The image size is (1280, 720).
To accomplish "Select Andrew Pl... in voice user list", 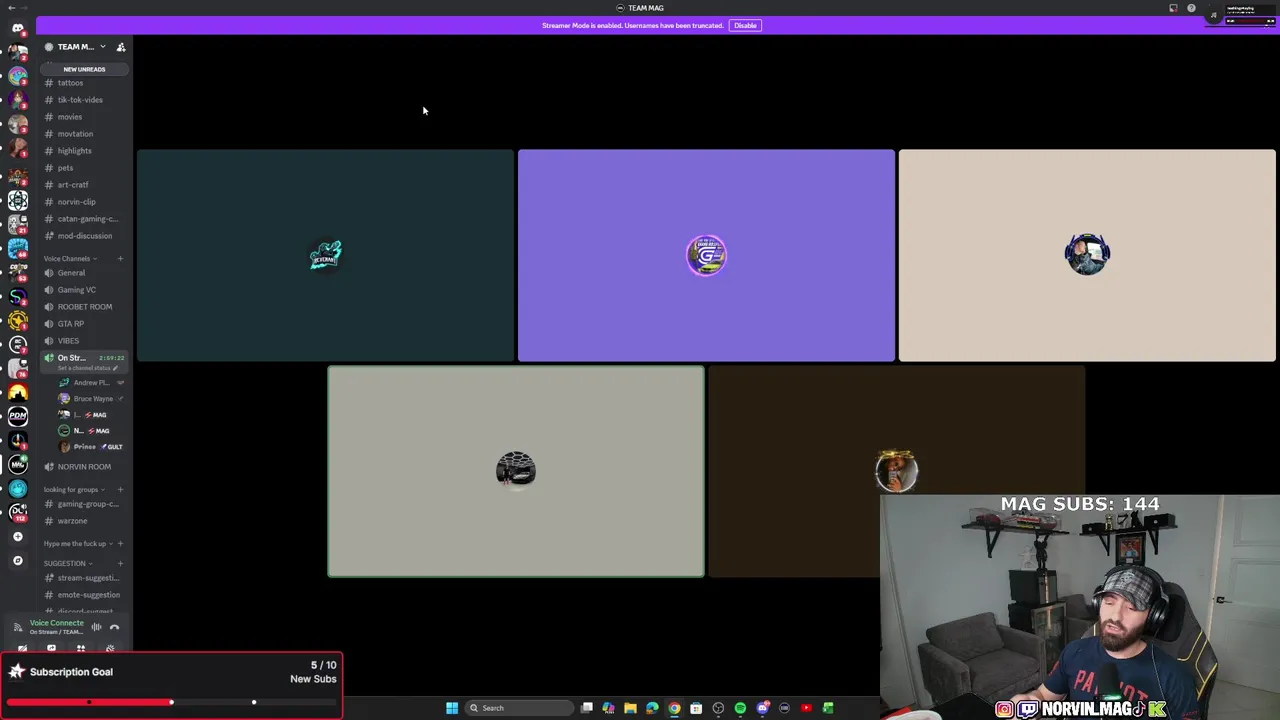I will pos(90,383).
